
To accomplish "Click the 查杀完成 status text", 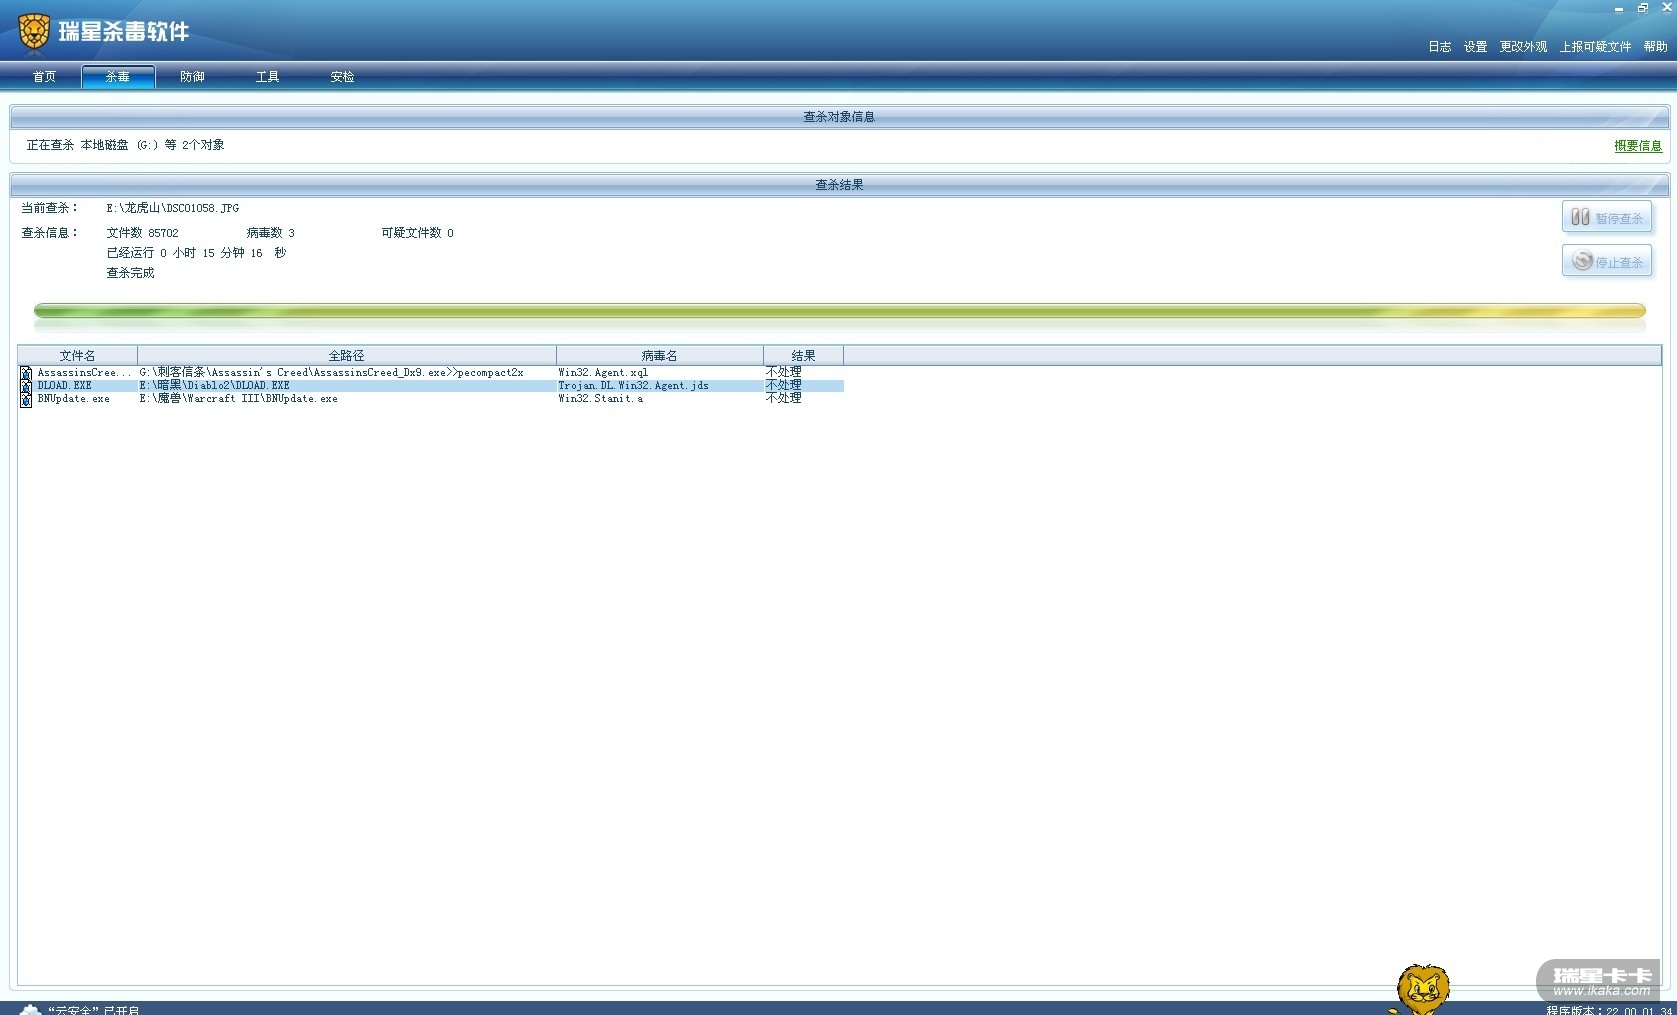I will (x=130, y=273).
